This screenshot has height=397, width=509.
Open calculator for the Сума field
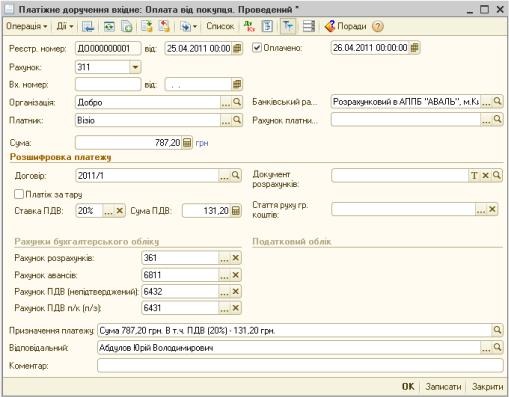tap(187, 143)
